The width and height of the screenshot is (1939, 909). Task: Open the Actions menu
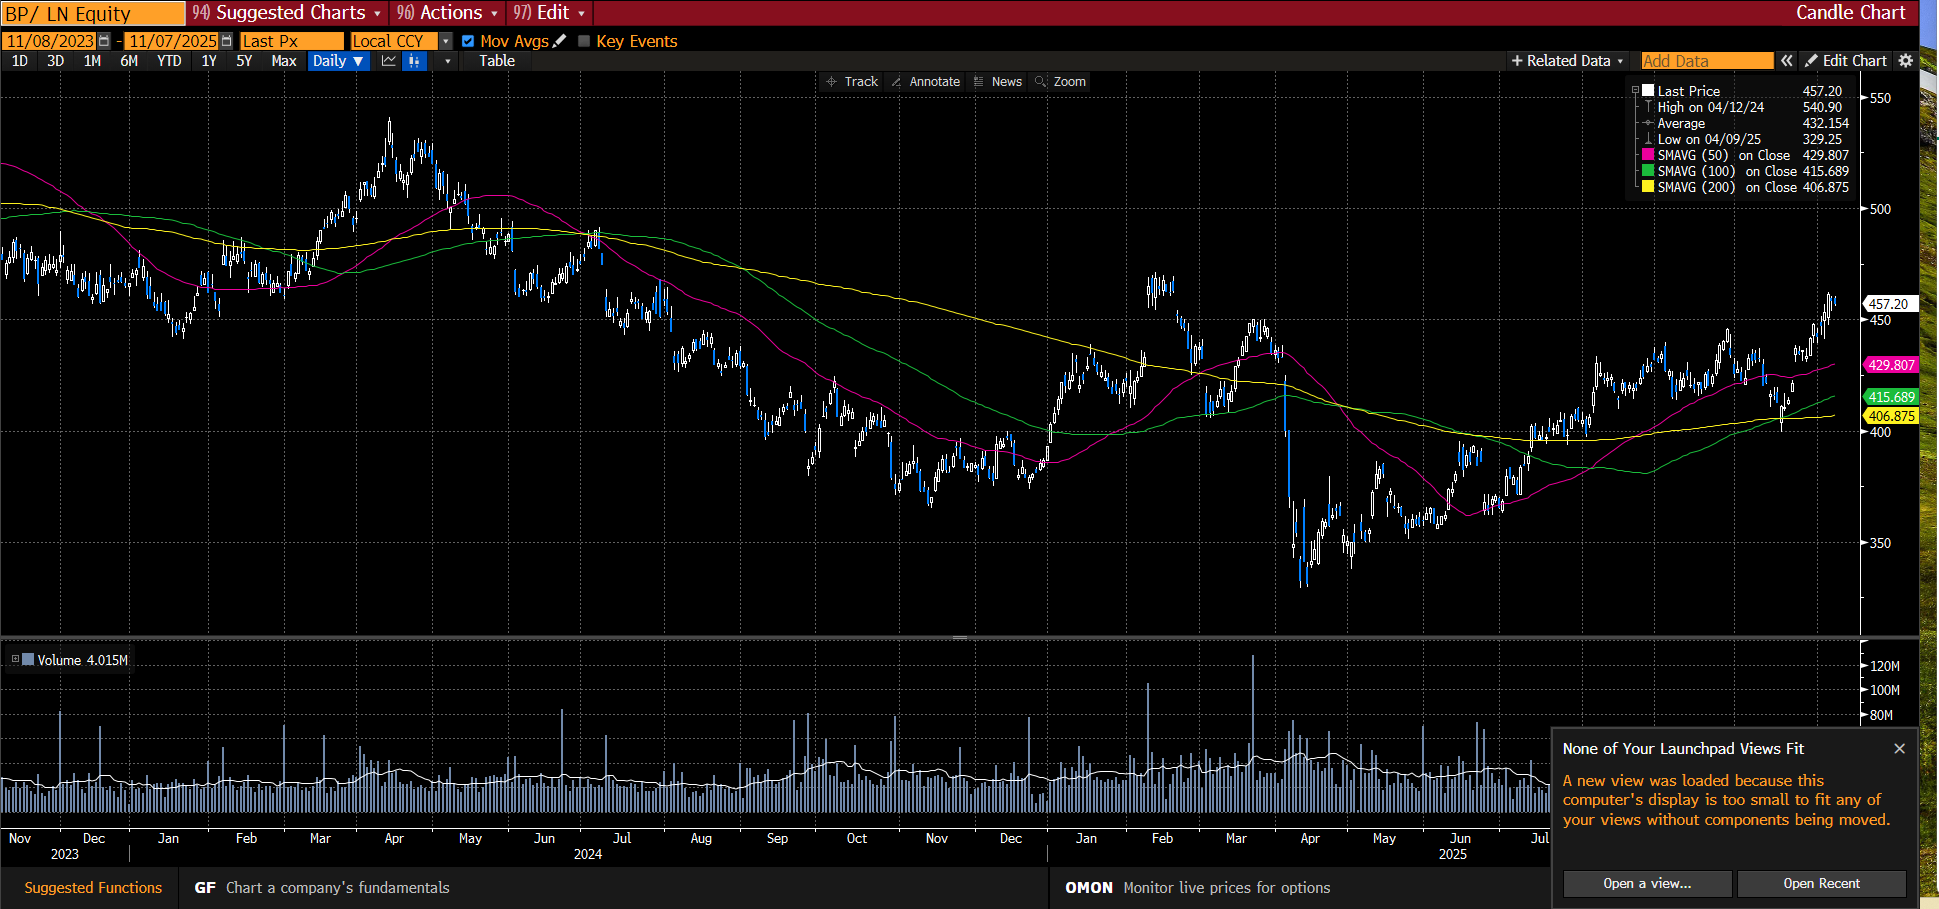coord(449,13)
